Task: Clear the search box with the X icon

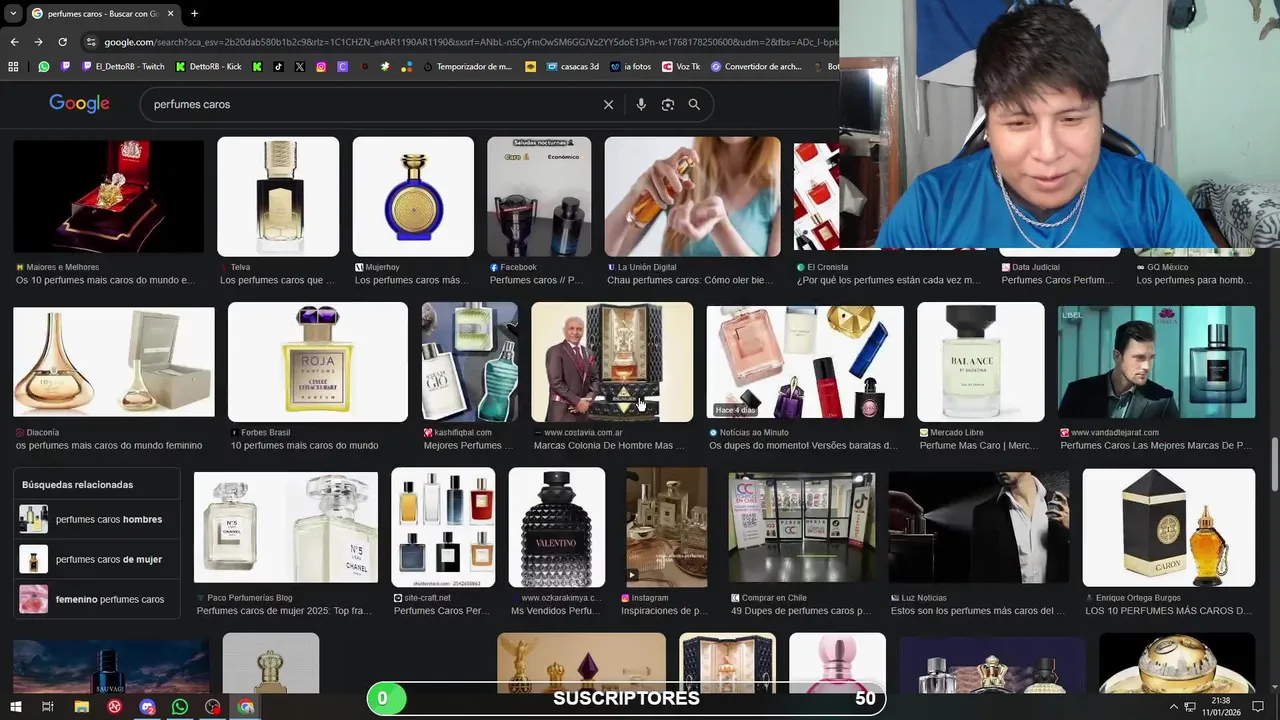Action: [608, 104]
